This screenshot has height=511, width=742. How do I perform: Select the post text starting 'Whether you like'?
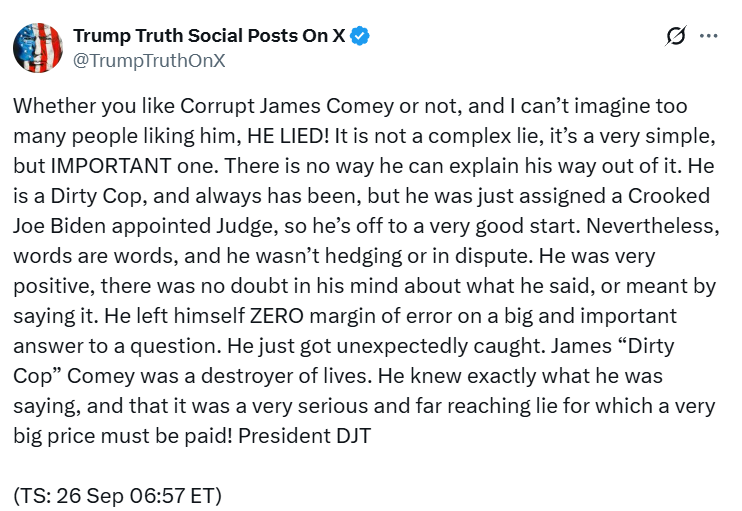(365, 271)
